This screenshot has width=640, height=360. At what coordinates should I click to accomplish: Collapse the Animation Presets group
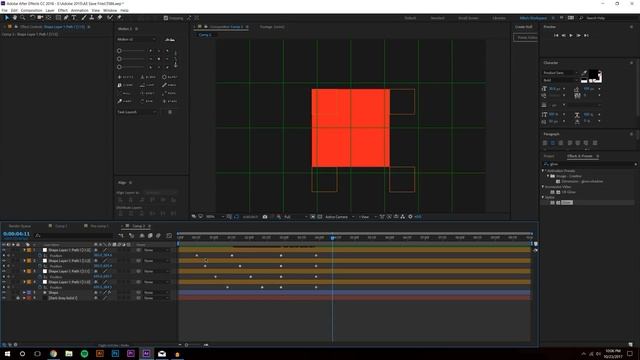pyautogui.click(x=543, y=171)
